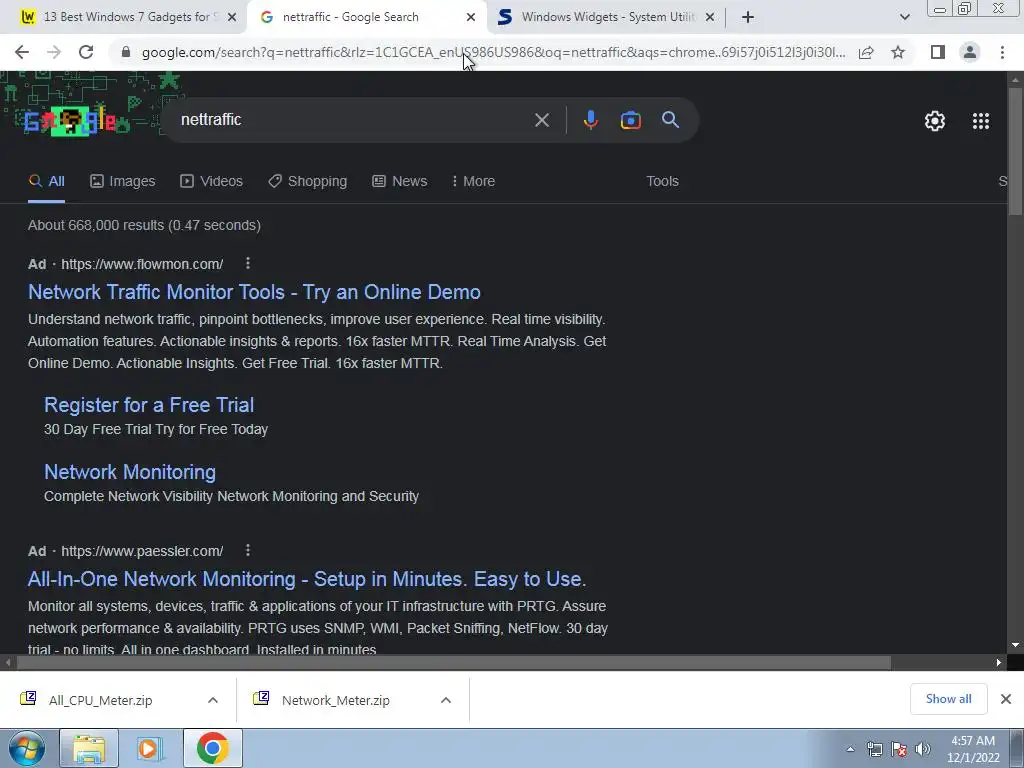
Task: Open Network Traffic Monitor Tools link
Action: pyautogui.click(x=254, y=292)
